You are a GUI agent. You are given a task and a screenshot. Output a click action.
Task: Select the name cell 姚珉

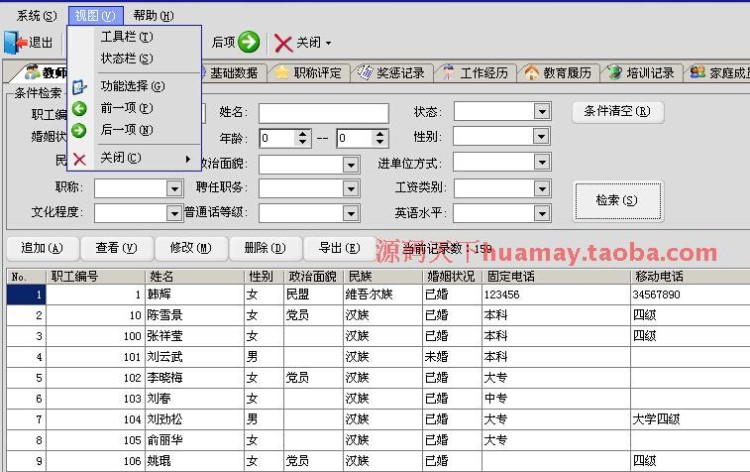195,461
